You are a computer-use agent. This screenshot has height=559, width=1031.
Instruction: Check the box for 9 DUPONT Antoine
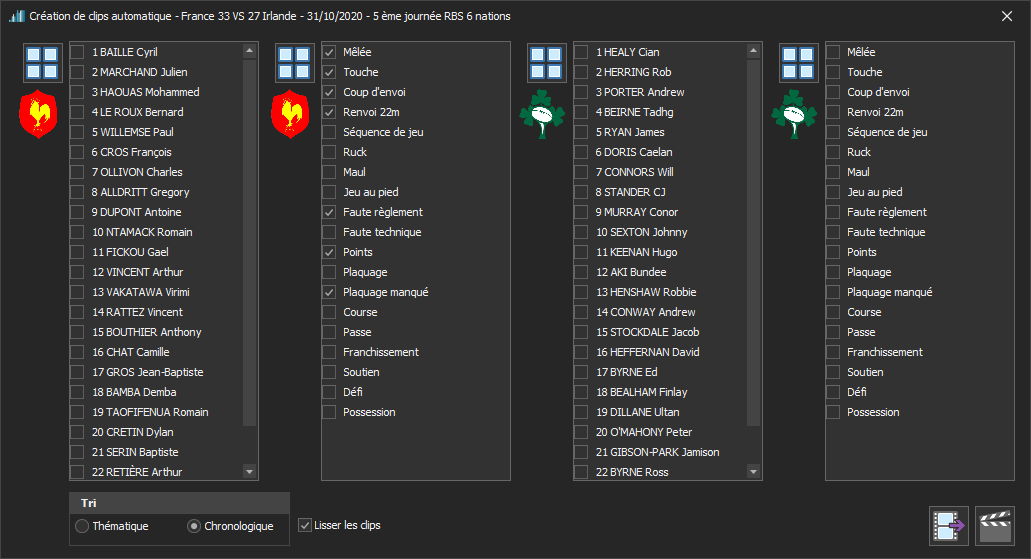(x=78, y=212)
